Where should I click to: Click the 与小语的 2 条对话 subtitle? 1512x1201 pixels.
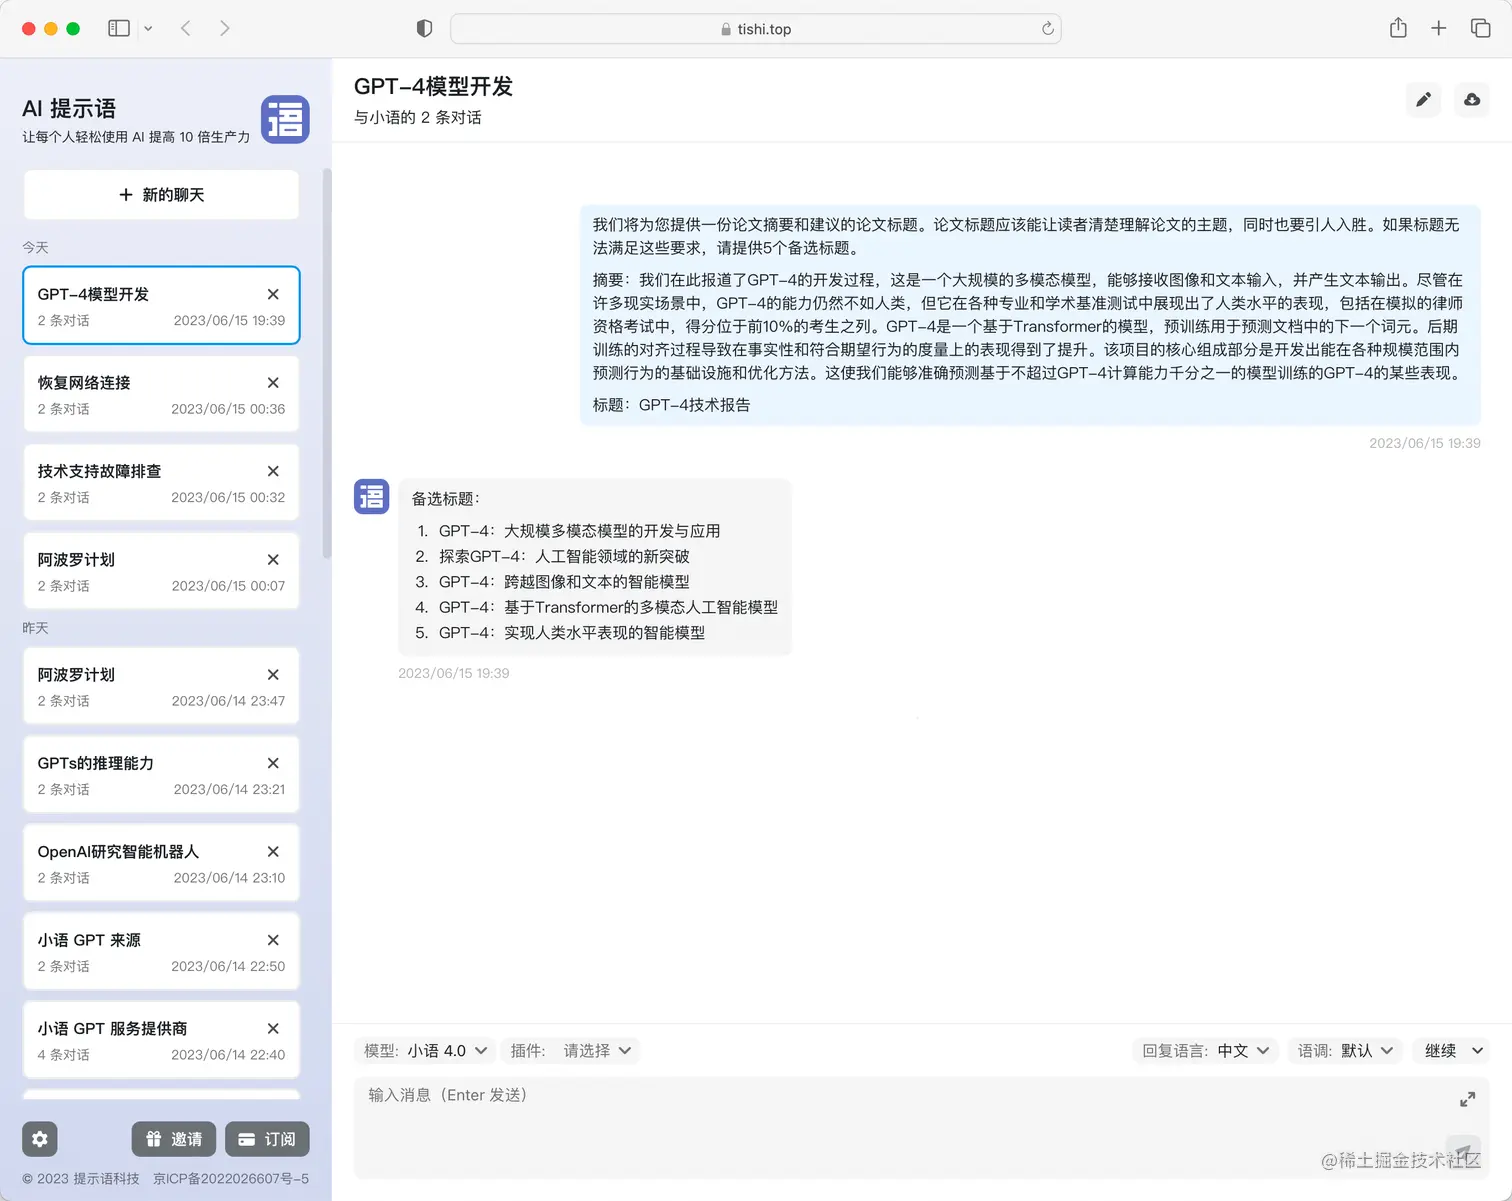(x=418, y=118)
